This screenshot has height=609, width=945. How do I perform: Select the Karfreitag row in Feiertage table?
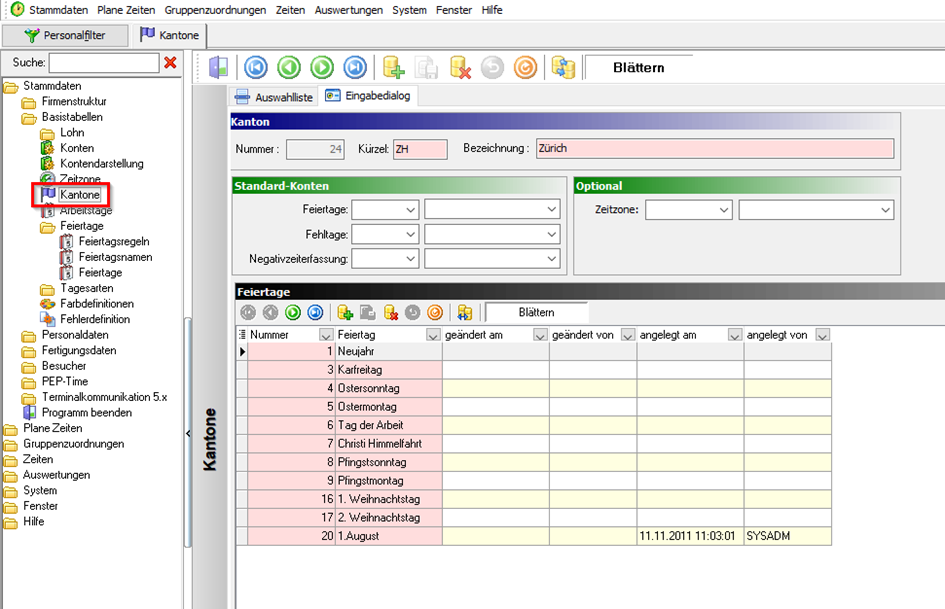click(x=534, y=370)
